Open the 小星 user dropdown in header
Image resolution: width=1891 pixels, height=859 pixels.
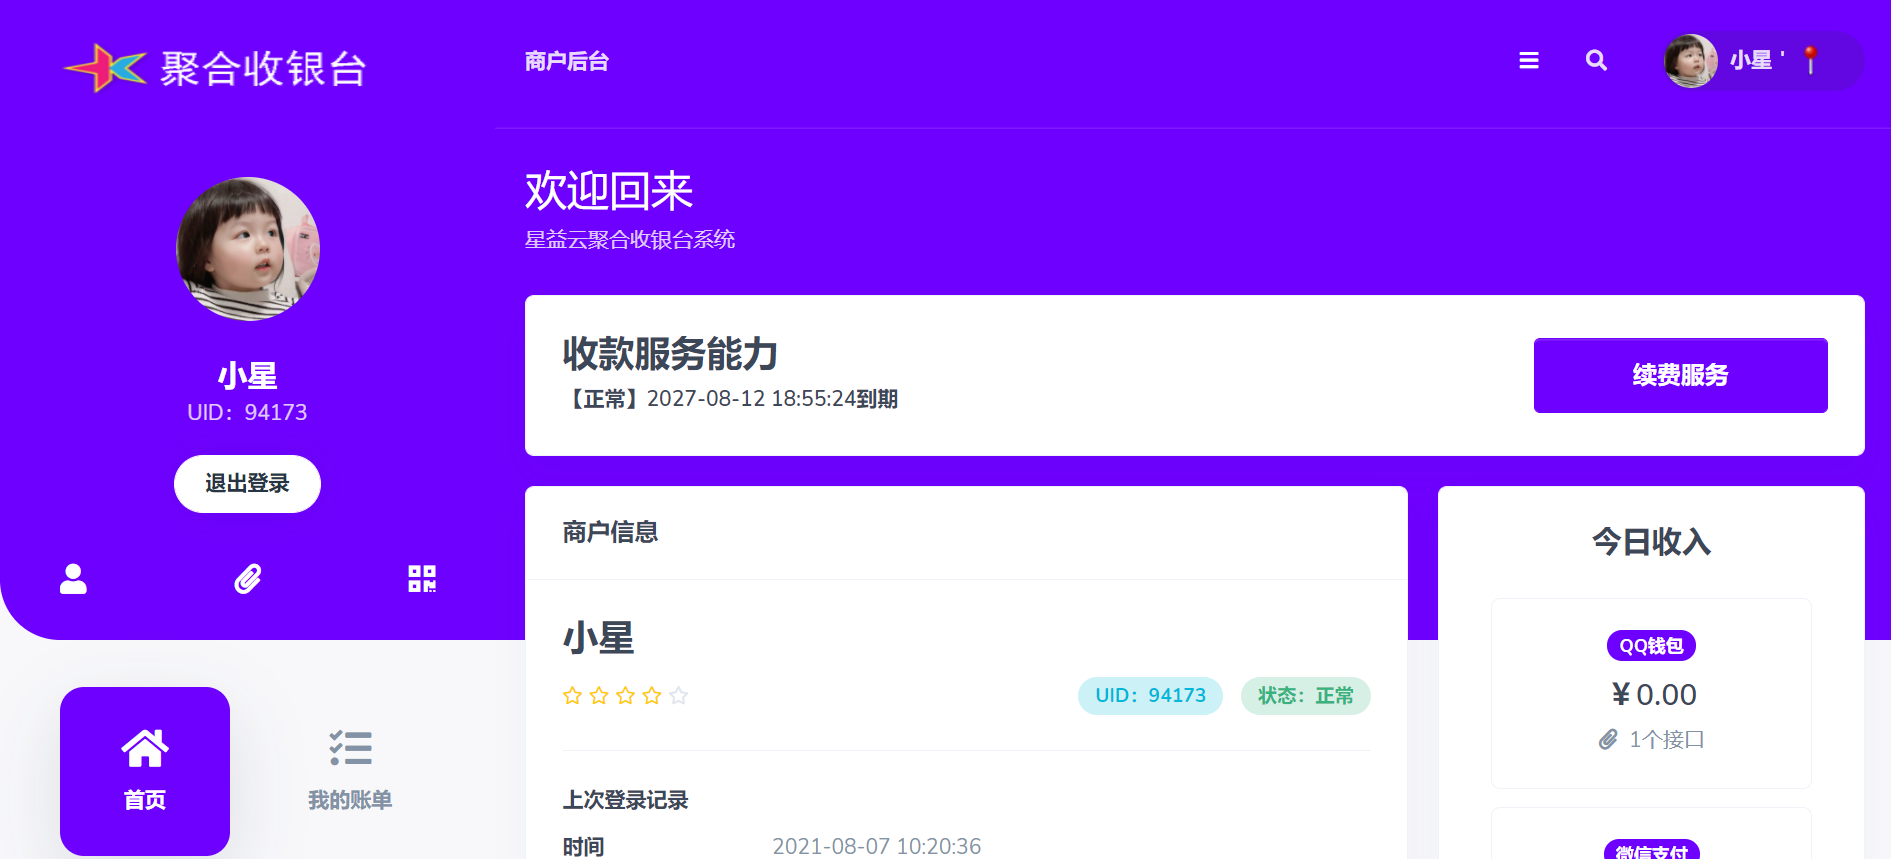tap(1750, 61)
